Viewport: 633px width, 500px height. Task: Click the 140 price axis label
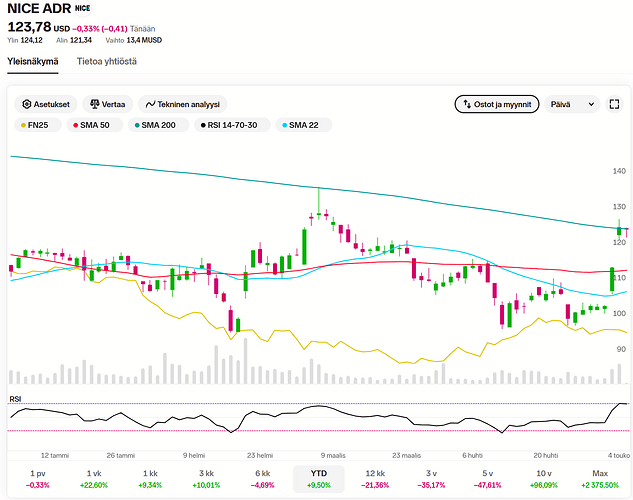pos(619,171)
